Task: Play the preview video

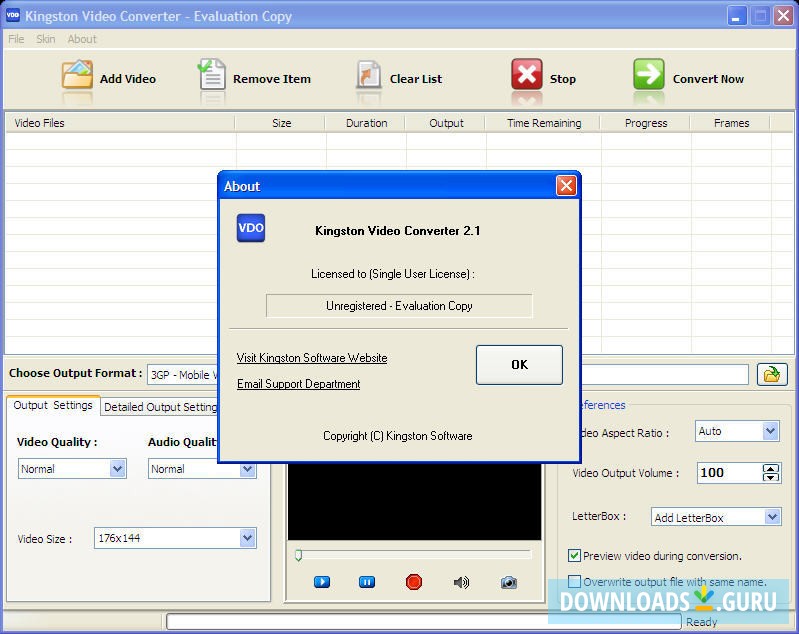Action: click(x=322, y=582)
